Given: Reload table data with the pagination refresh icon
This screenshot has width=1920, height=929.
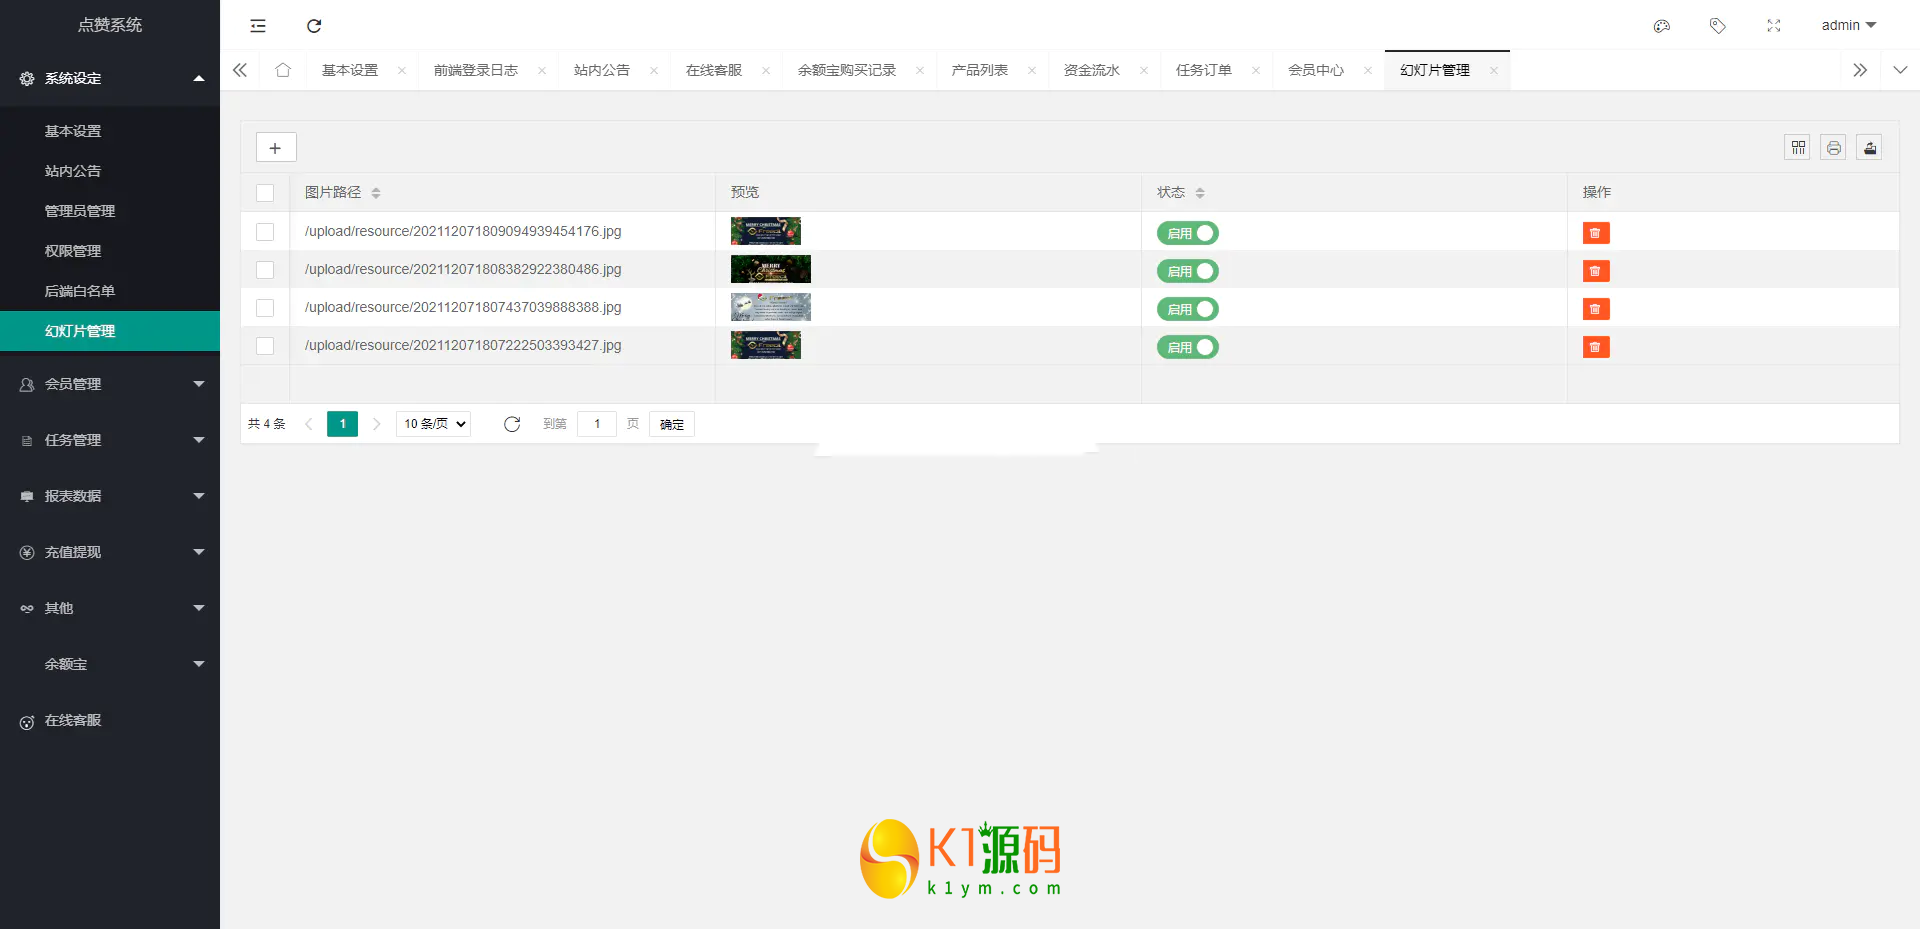Looking at the screenshot, I should coord(512,424).
